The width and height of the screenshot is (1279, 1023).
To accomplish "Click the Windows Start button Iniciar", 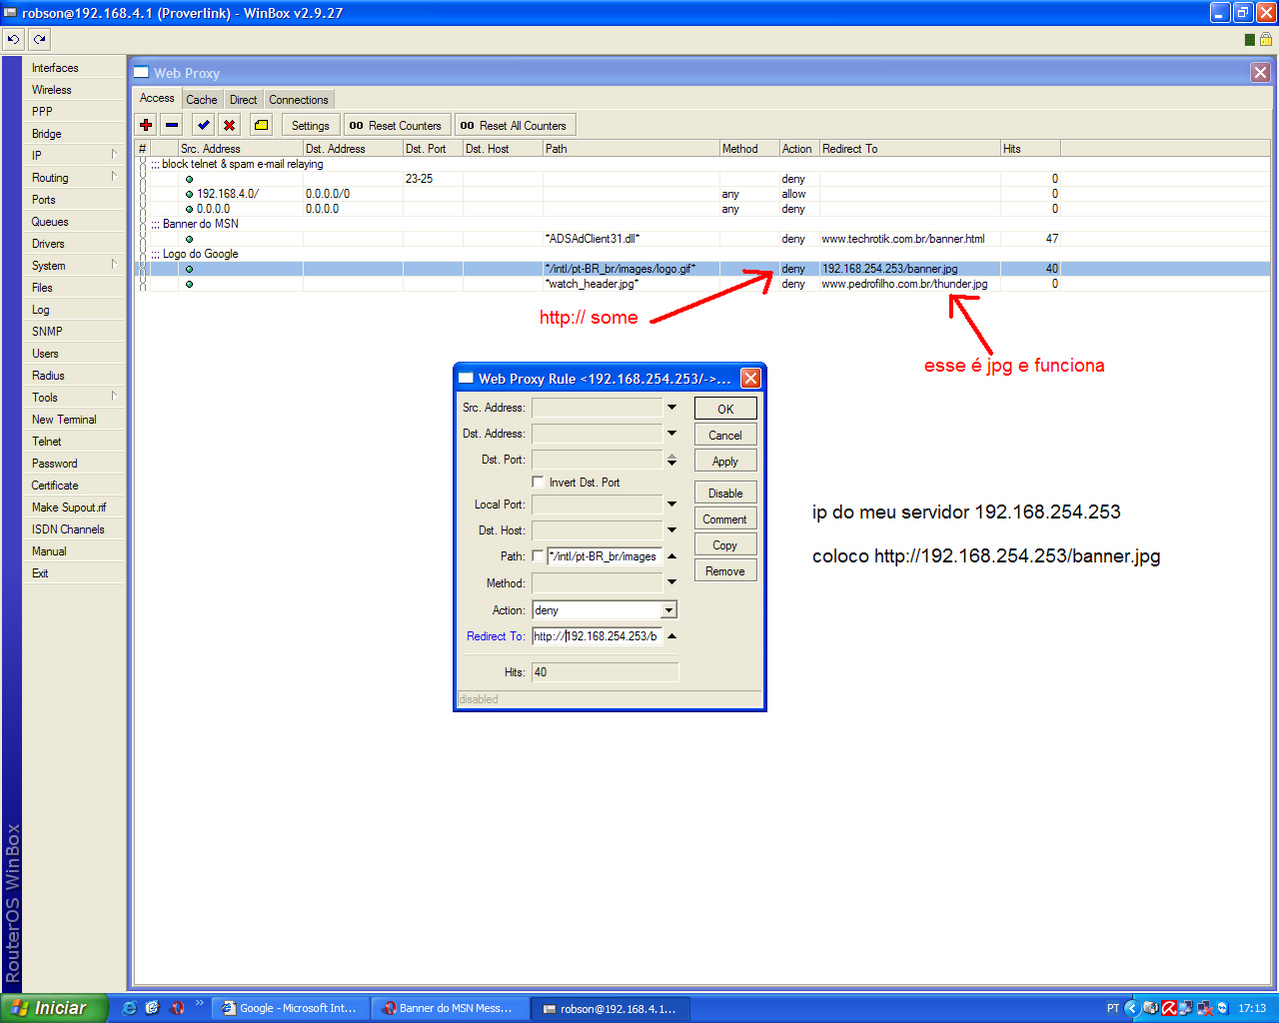I will click(x=54, y=1008).
